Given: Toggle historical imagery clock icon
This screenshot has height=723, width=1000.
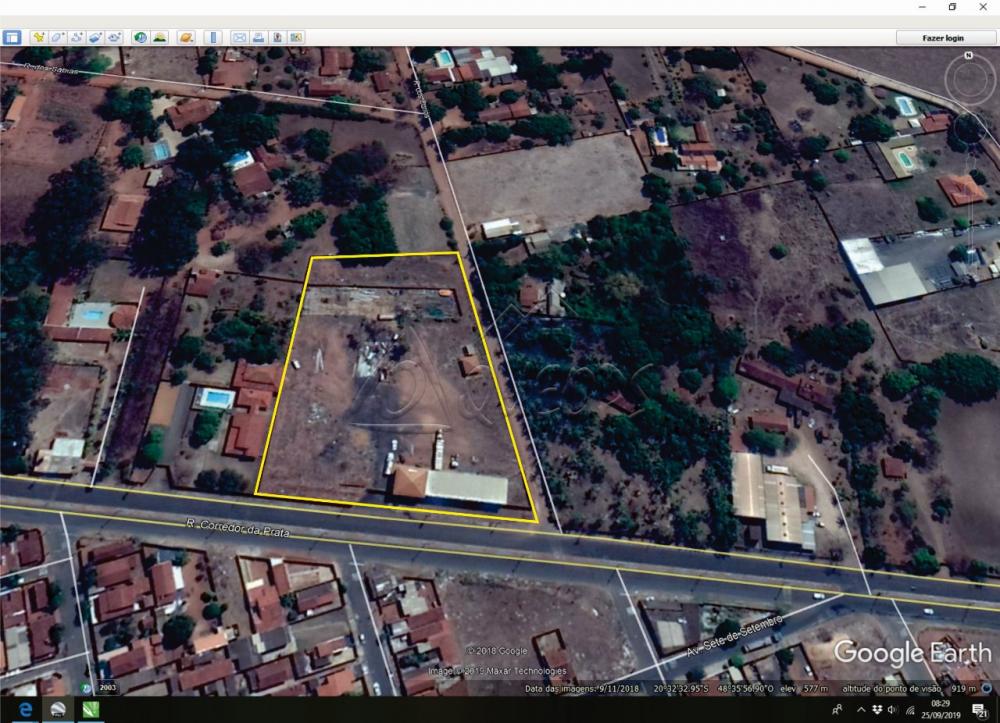Looking at the screenshot, I should (x=140, y=37).
